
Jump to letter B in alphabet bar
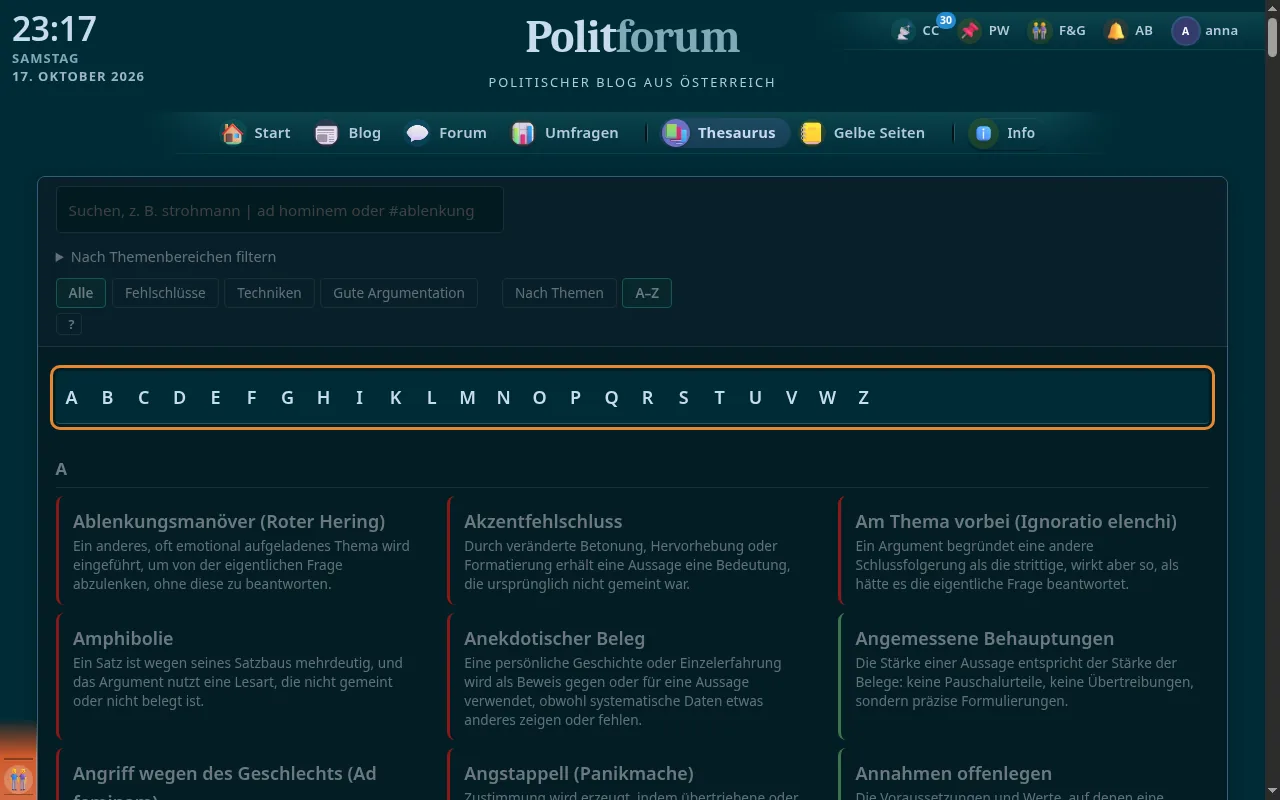(x=107, y=398)
